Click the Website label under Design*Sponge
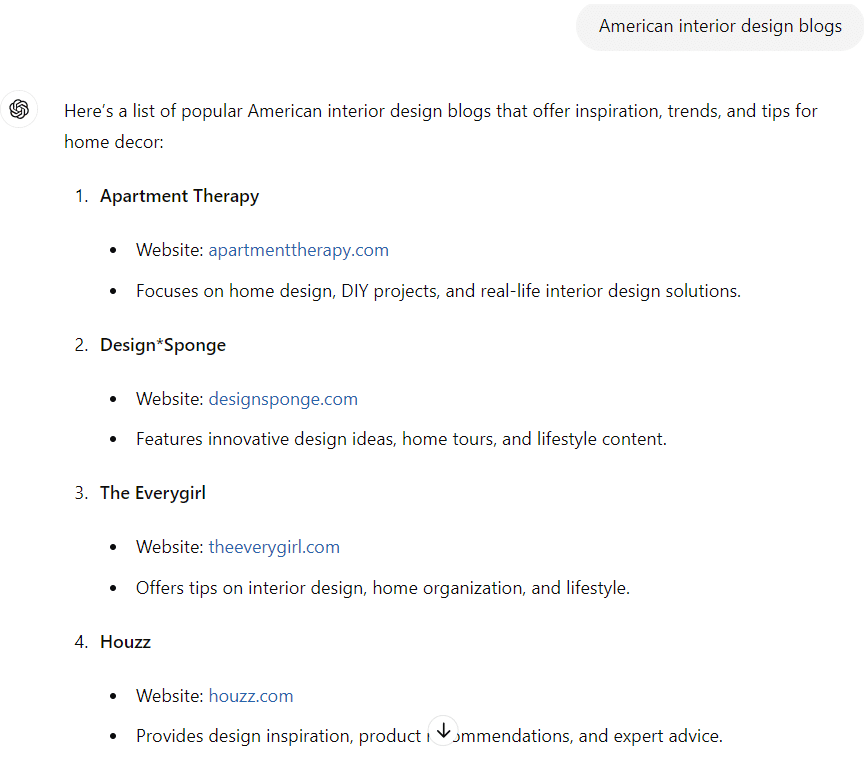864x765 pixels. [x=168, y=398]
